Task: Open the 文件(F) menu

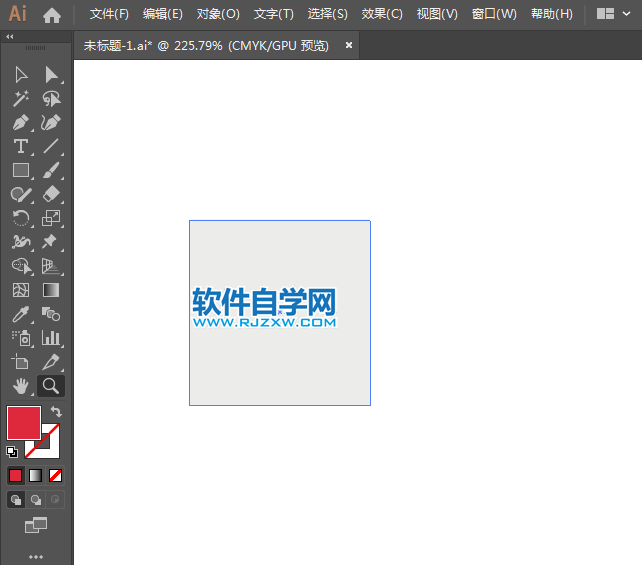Action: pos(109,14)
